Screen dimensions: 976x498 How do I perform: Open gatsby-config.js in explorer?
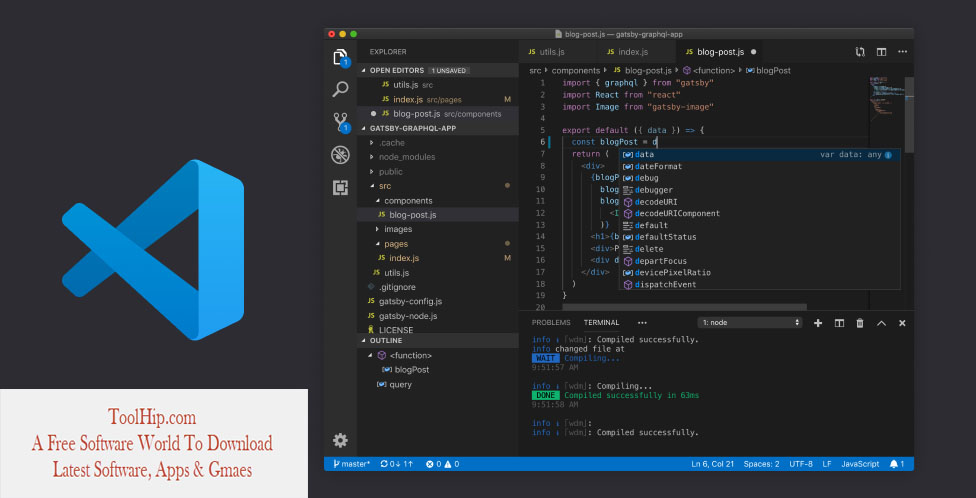coord(438,301)
